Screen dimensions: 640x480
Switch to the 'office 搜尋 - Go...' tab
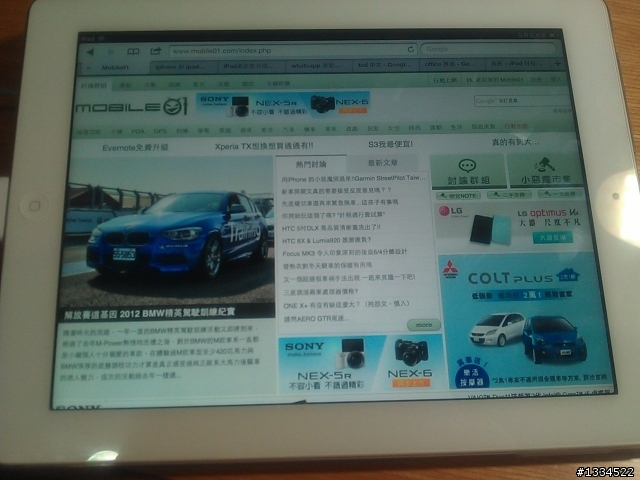point(450,64)
